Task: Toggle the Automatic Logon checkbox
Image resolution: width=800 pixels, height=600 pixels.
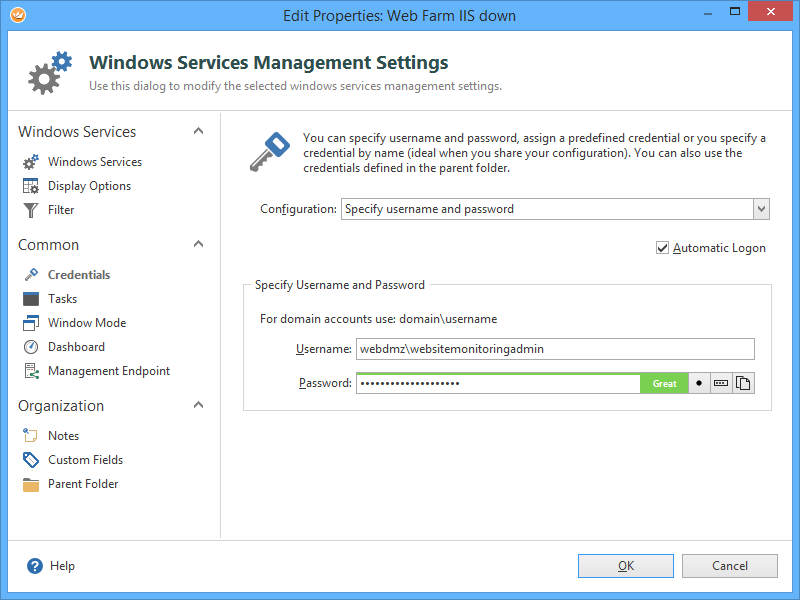Action: point(662,248)
